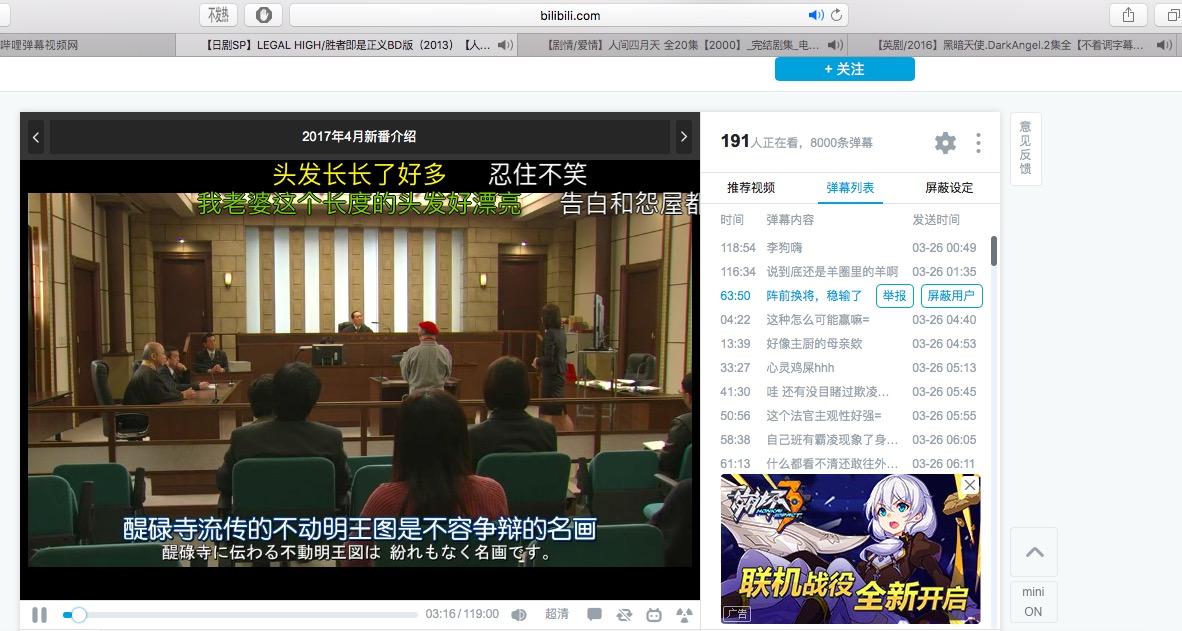The height and width of the screenshot is (631, 1182).
Task: Click the rightmost icon in the player control bar
Action: [684, 615]
